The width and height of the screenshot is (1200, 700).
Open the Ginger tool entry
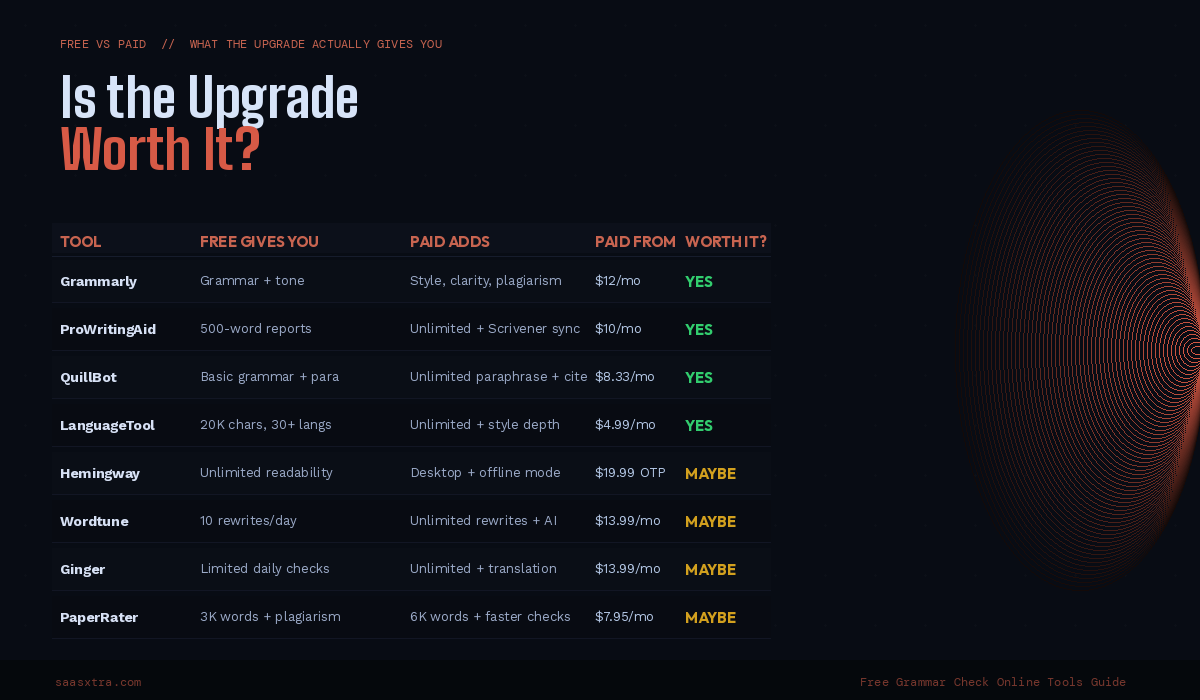pos(82,569)
